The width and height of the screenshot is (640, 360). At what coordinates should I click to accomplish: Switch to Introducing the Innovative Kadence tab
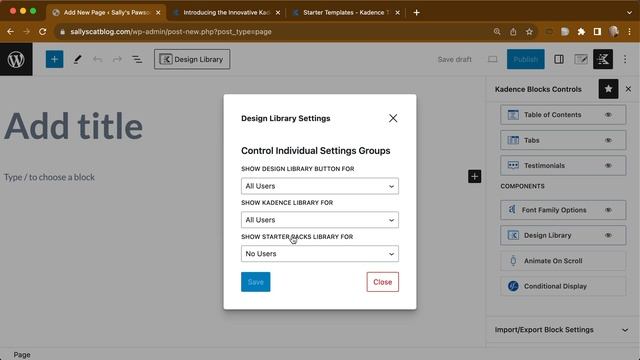[227, 13]
